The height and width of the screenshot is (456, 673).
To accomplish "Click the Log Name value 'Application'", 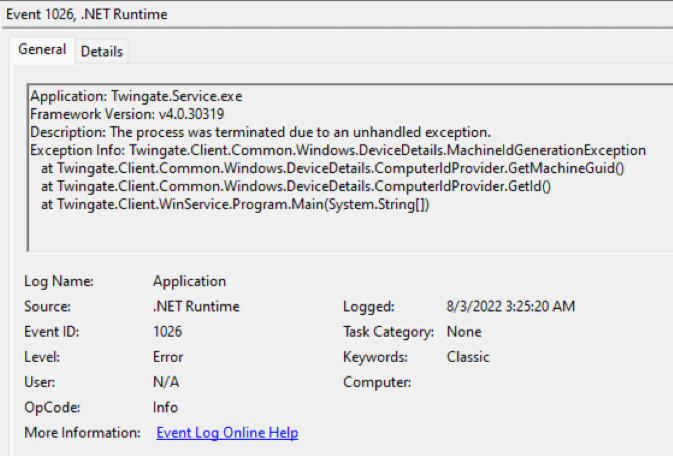I will click(x=189, y=281).
